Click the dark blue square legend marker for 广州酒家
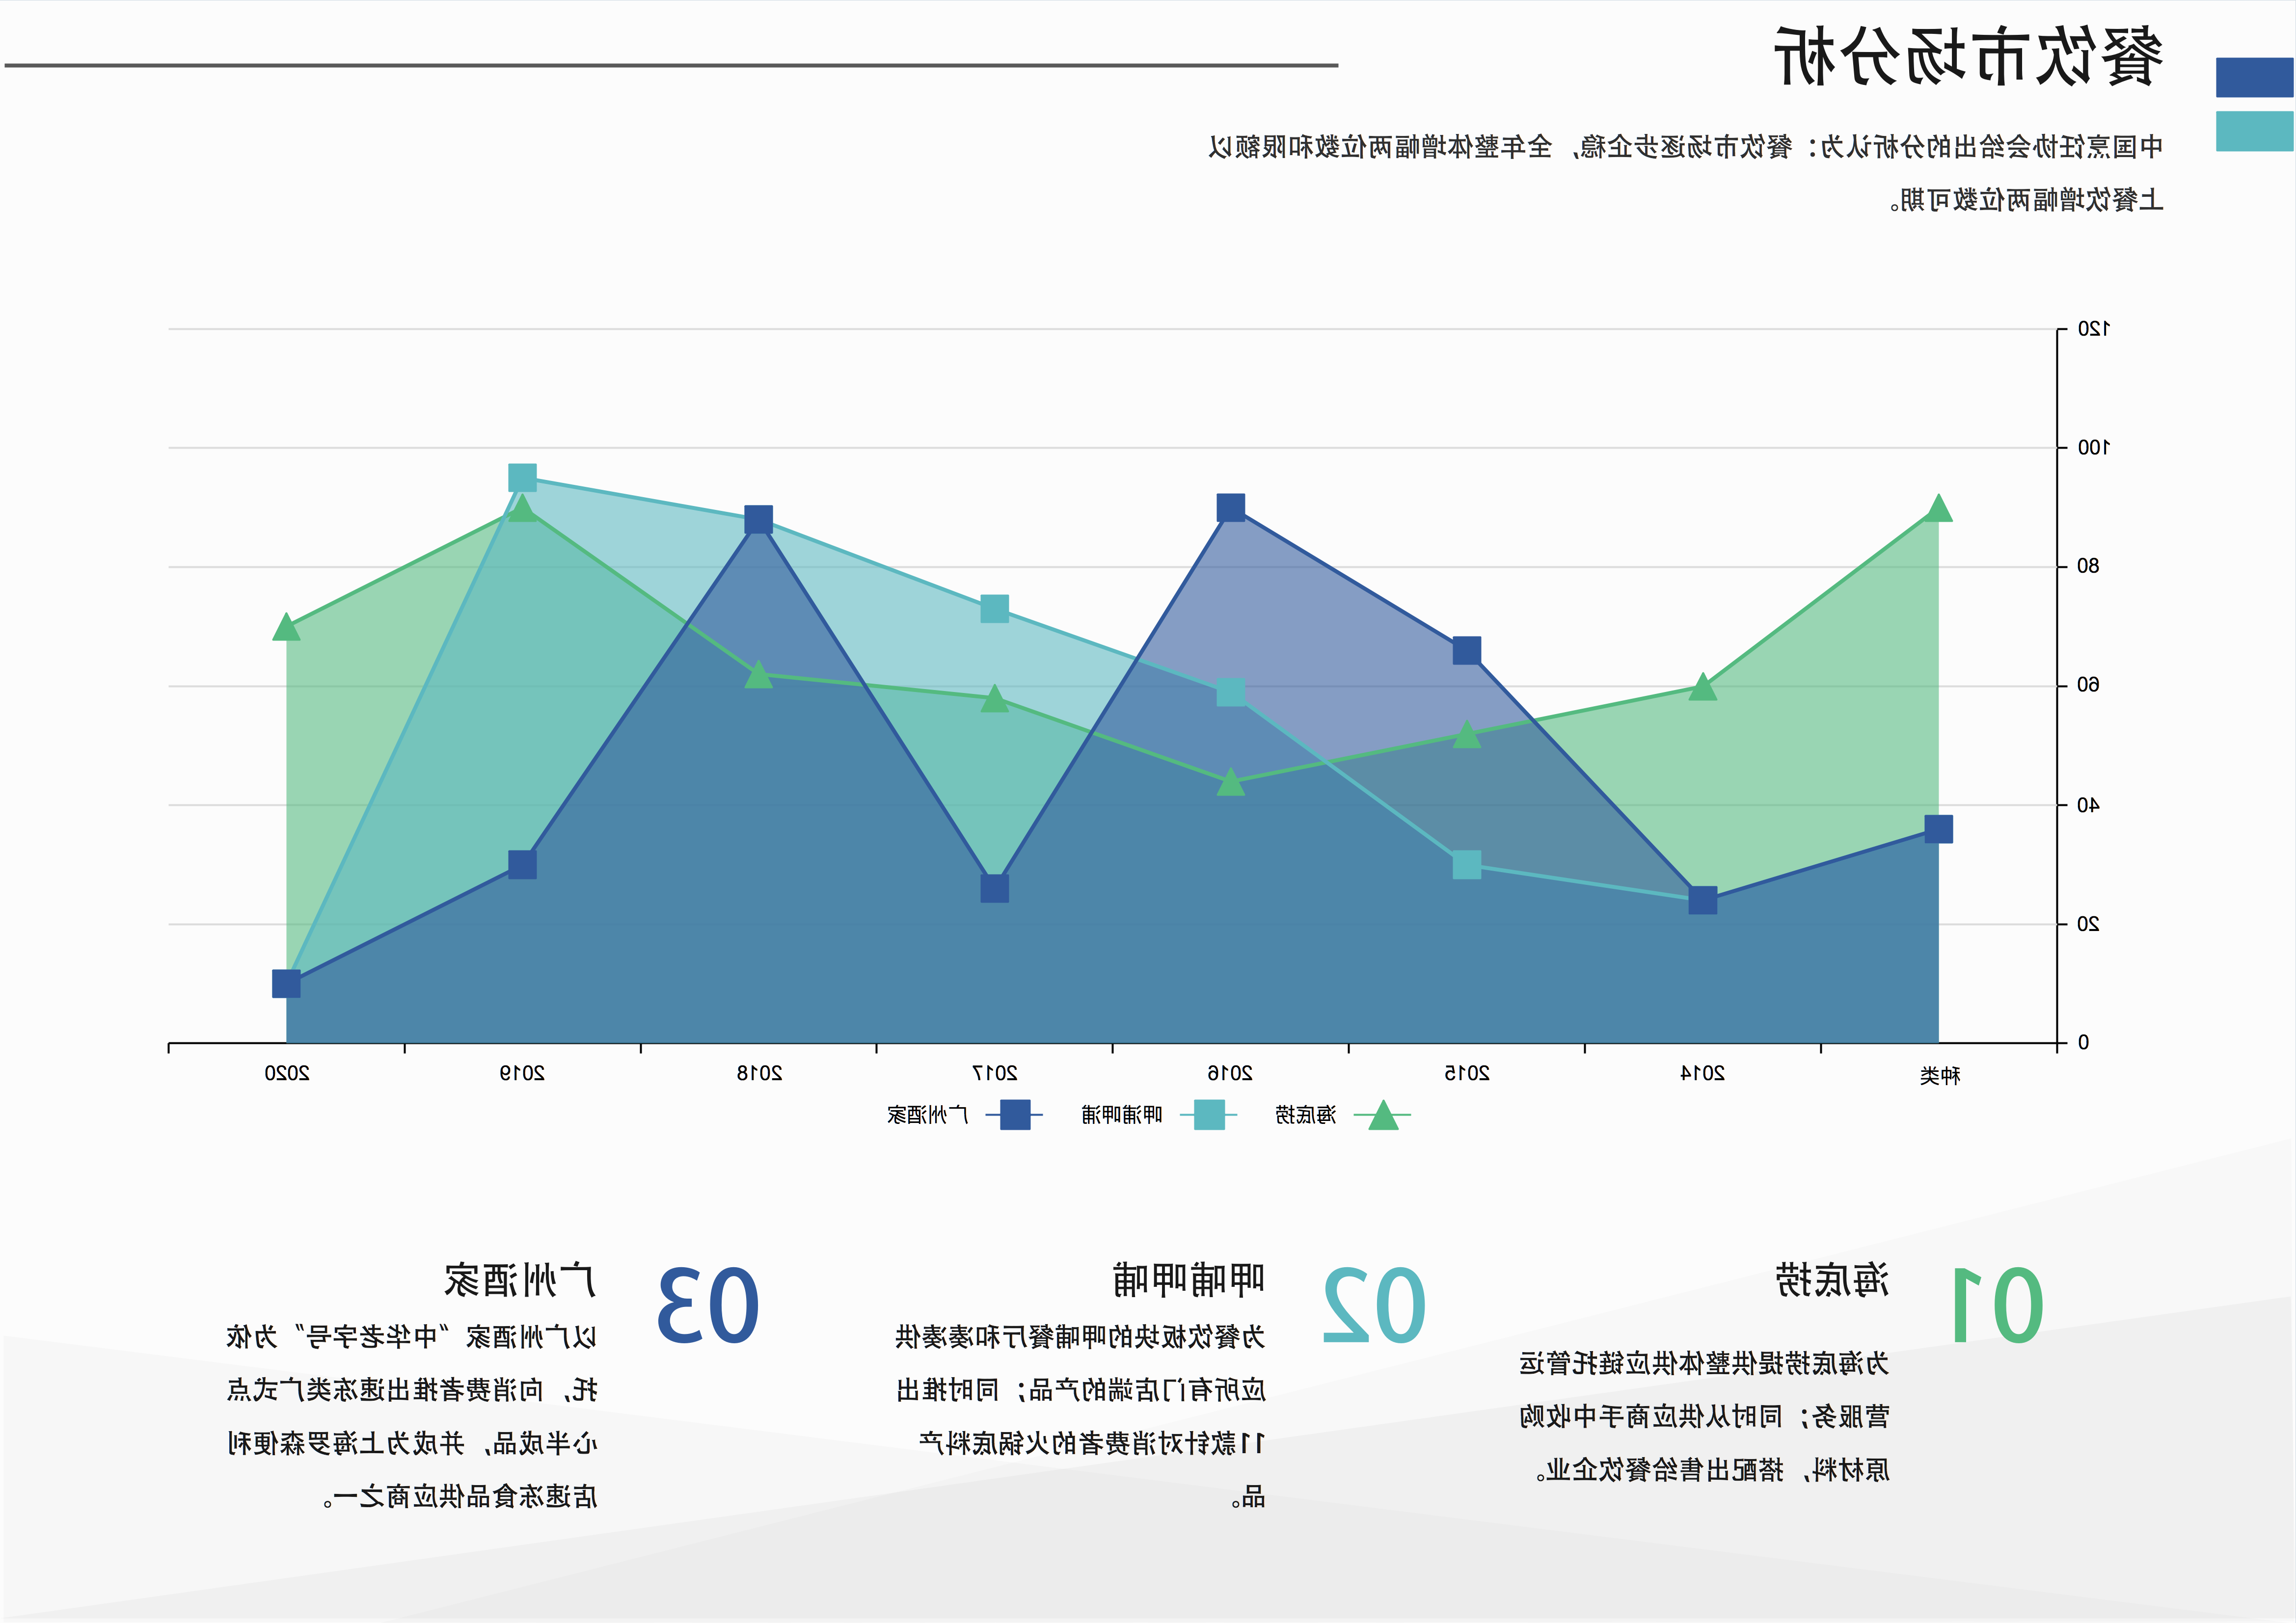 tap(1015, 1114)
